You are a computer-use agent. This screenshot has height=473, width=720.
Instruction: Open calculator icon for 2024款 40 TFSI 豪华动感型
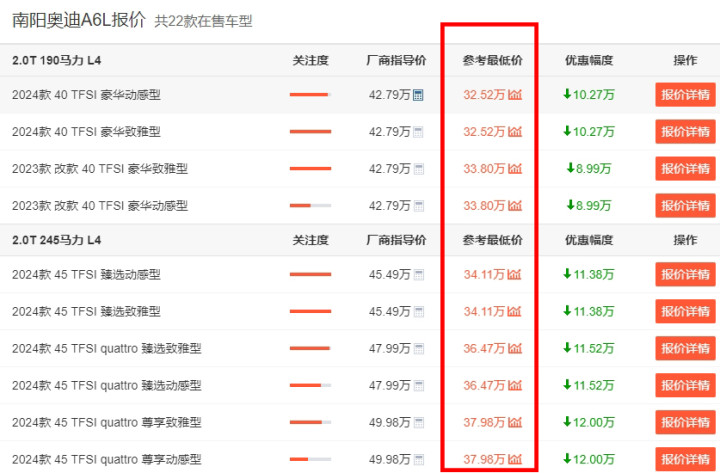pos(418,95)
